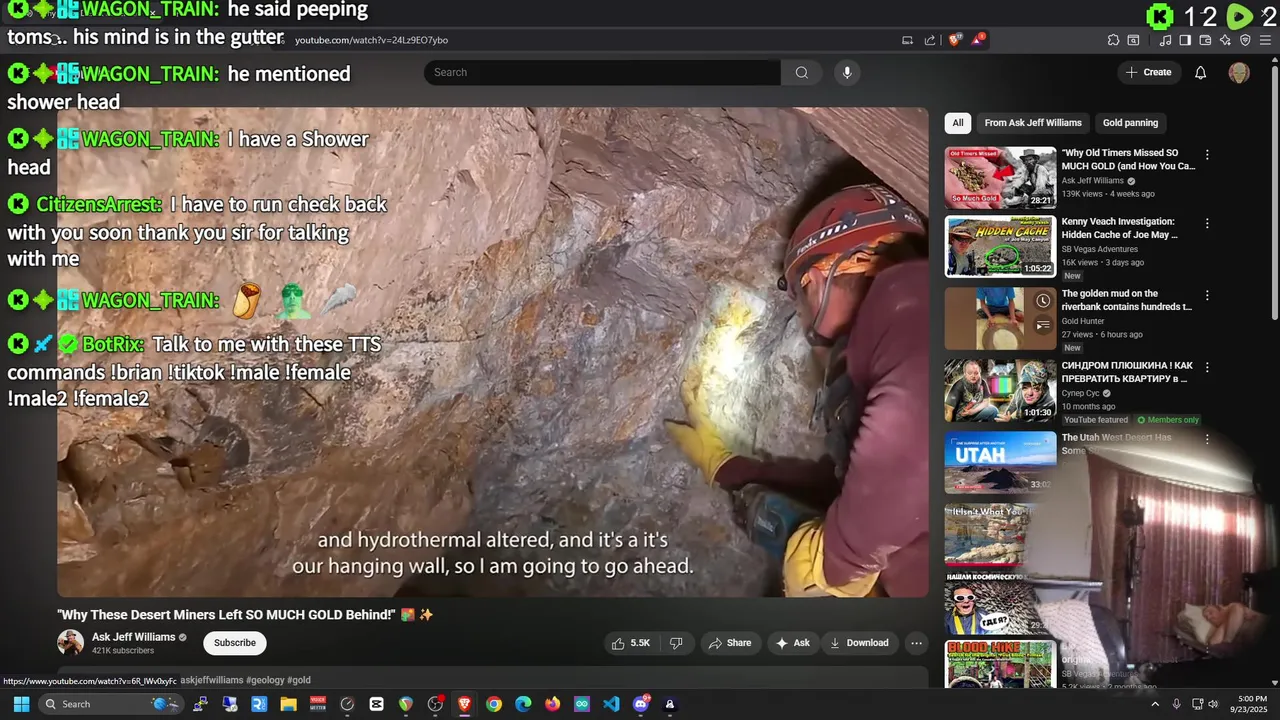Open more actions for СИНДРОМ ПЛЮШКИНА video
This screenshot has height=720, width=1280.
pos(1207,367)
